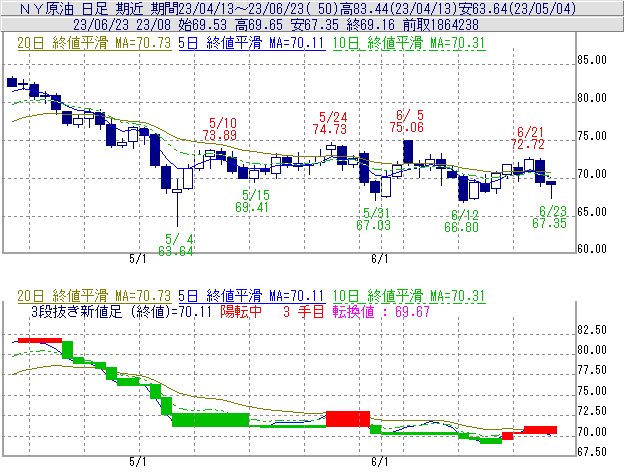The image size is (624, 475).
Task: Click the 5日 終値平滑 label in lower chart
Action: (x=252, y=296)
